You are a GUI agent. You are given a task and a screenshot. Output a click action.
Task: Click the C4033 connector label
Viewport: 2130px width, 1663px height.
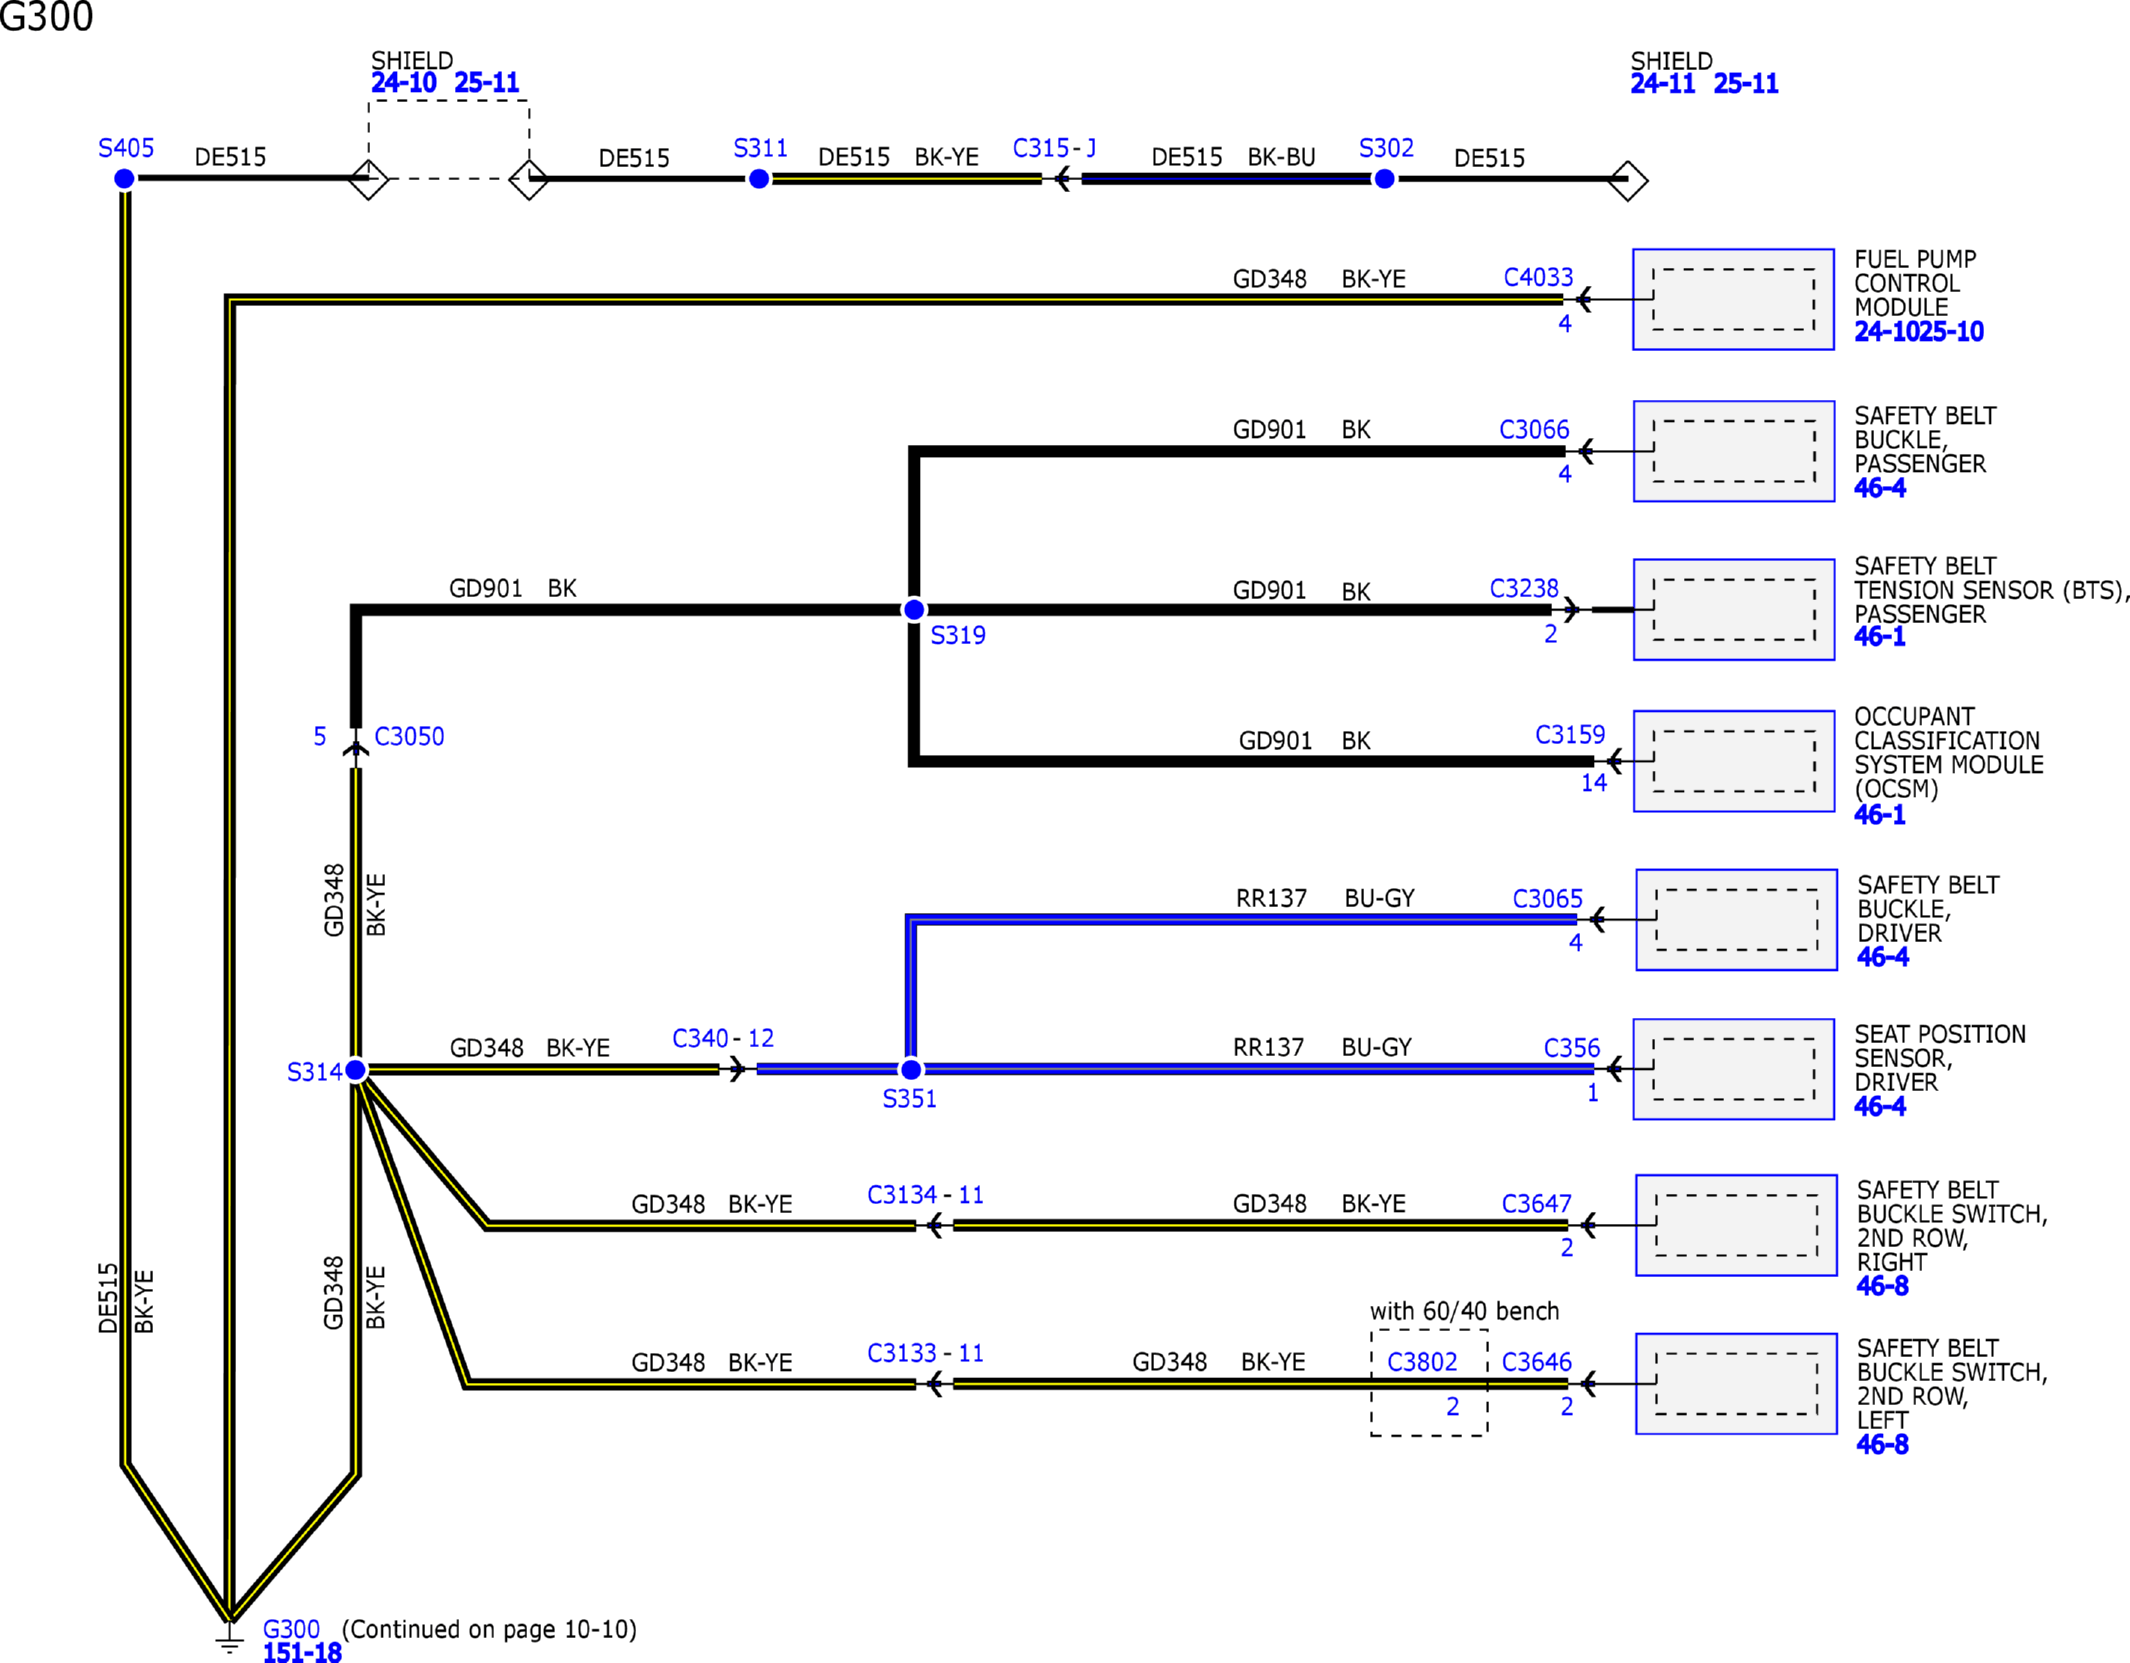tap(1538, 278)
